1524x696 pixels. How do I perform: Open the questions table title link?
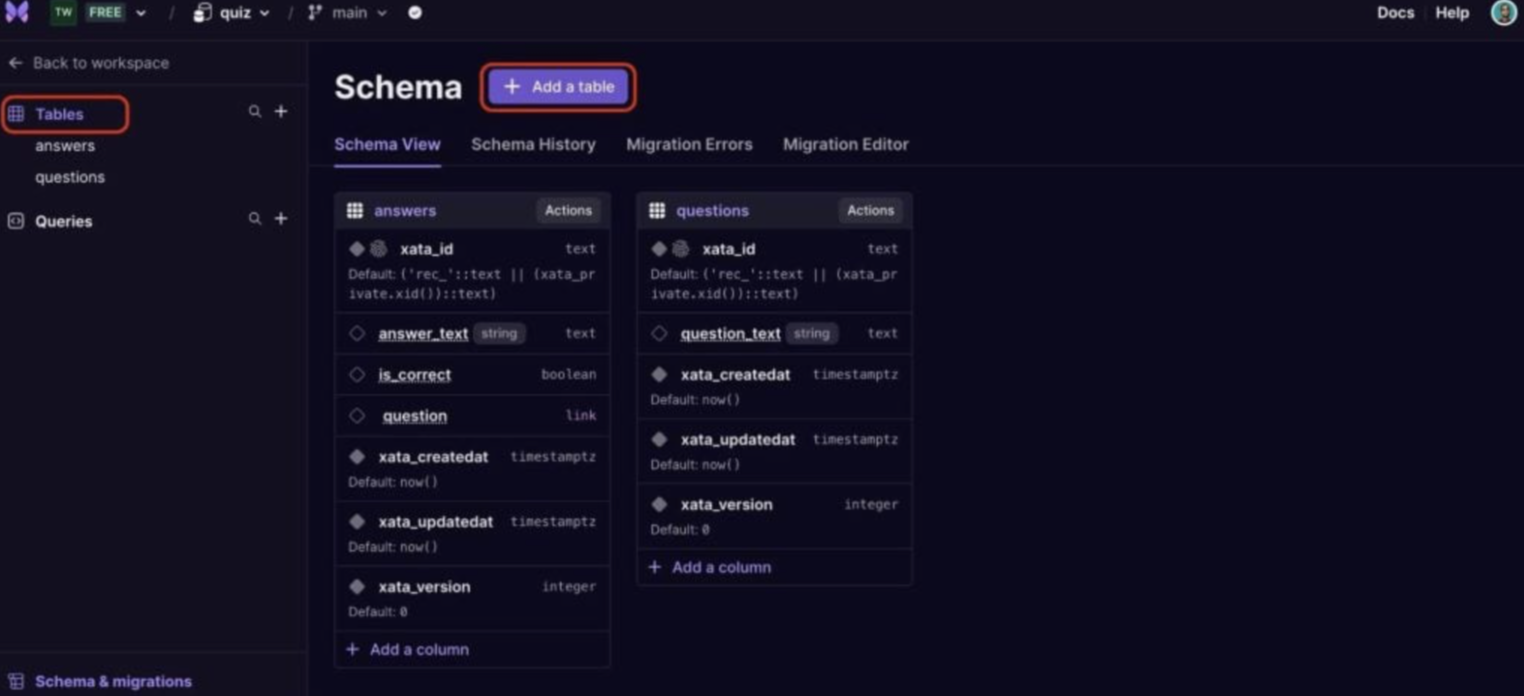coord(712,211)
